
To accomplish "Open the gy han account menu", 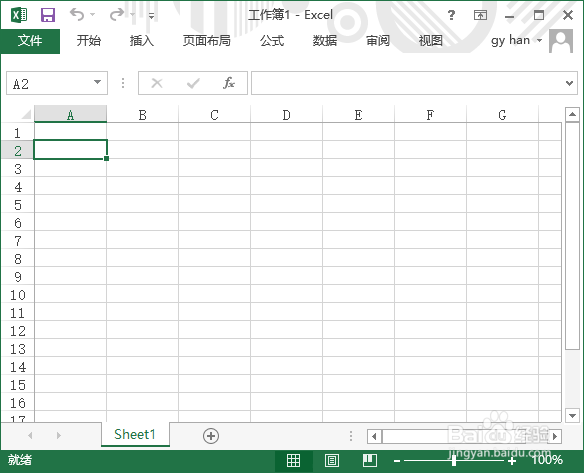I will (x=516, y=40).
